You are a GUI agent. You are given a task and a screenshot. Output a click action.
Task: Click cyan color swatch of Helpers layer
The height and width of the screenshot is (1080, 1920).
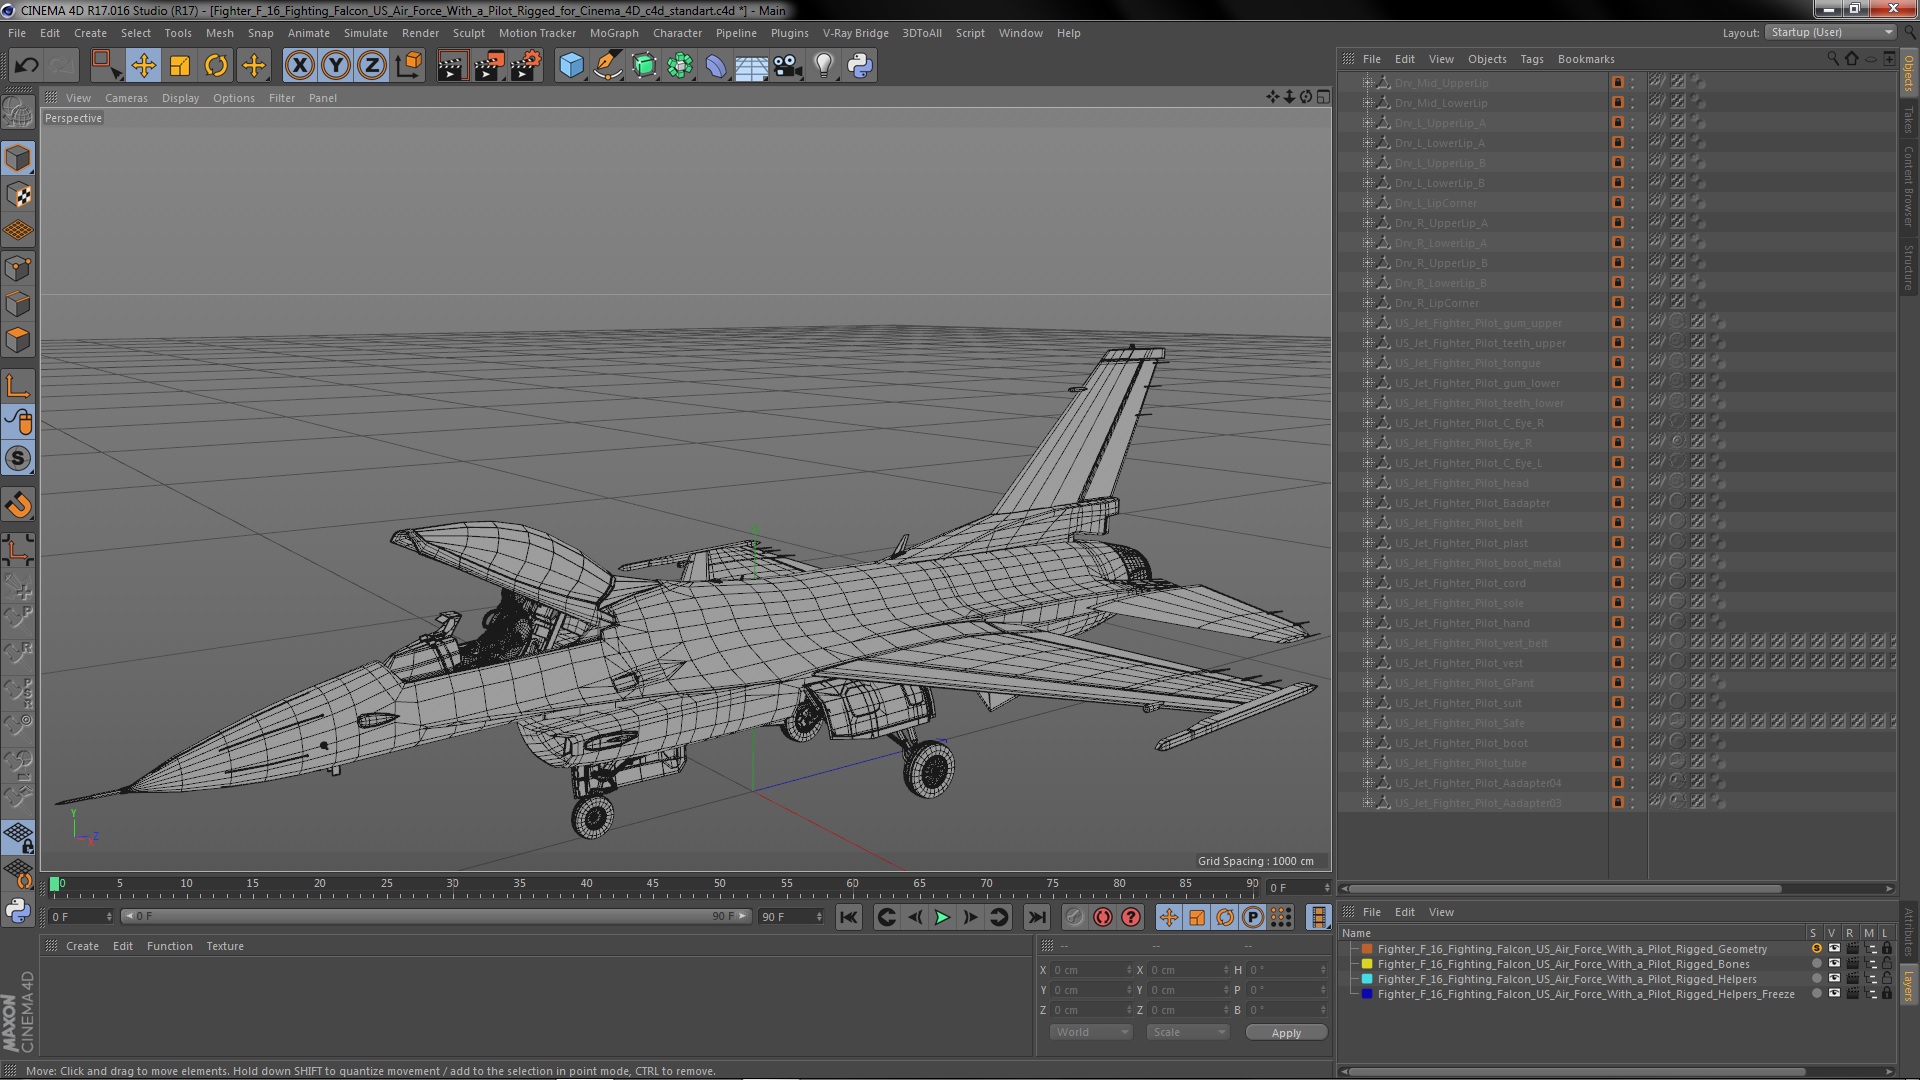tap(1367, 979)
